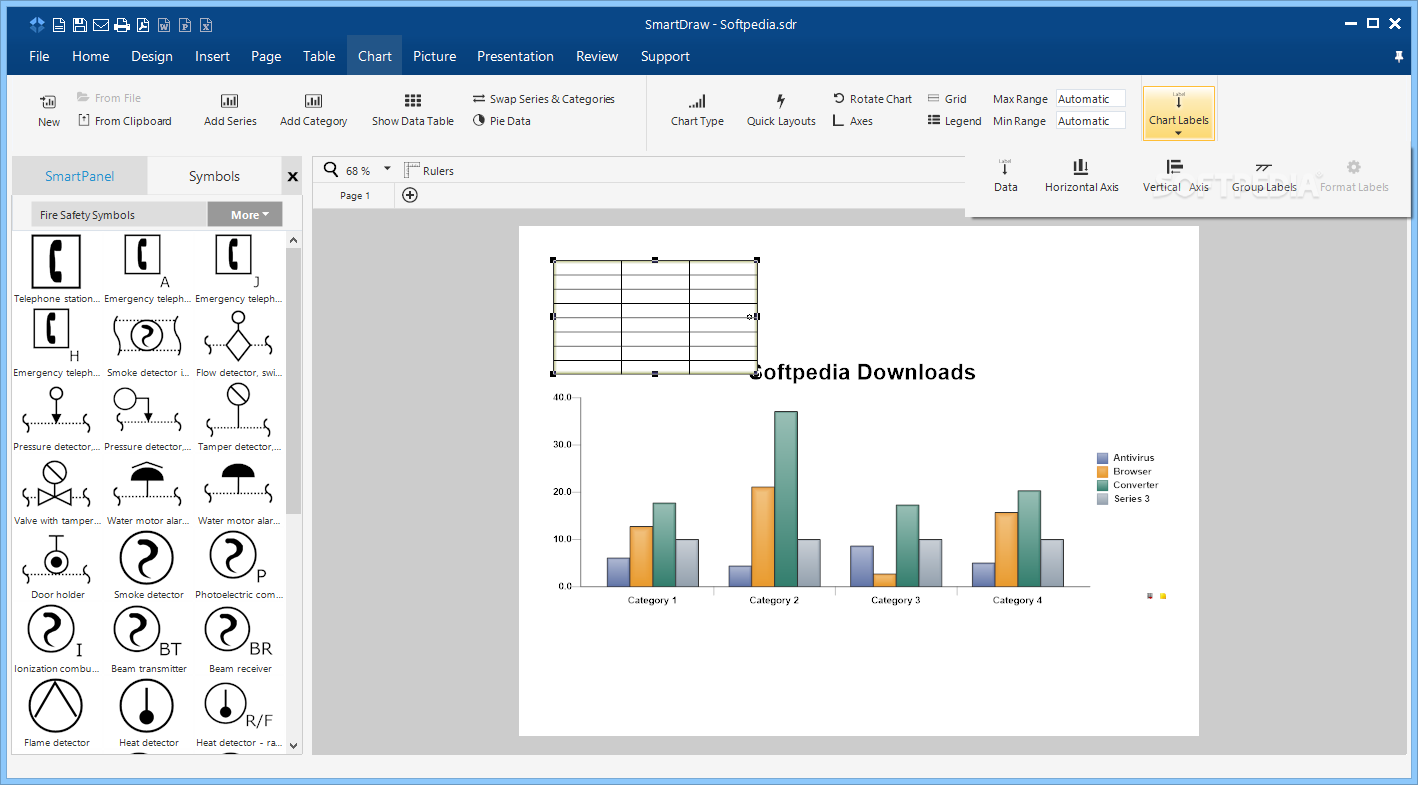Click Add Category in the Chart ribbon
1418x785 pixels.
tap(314, 111)
